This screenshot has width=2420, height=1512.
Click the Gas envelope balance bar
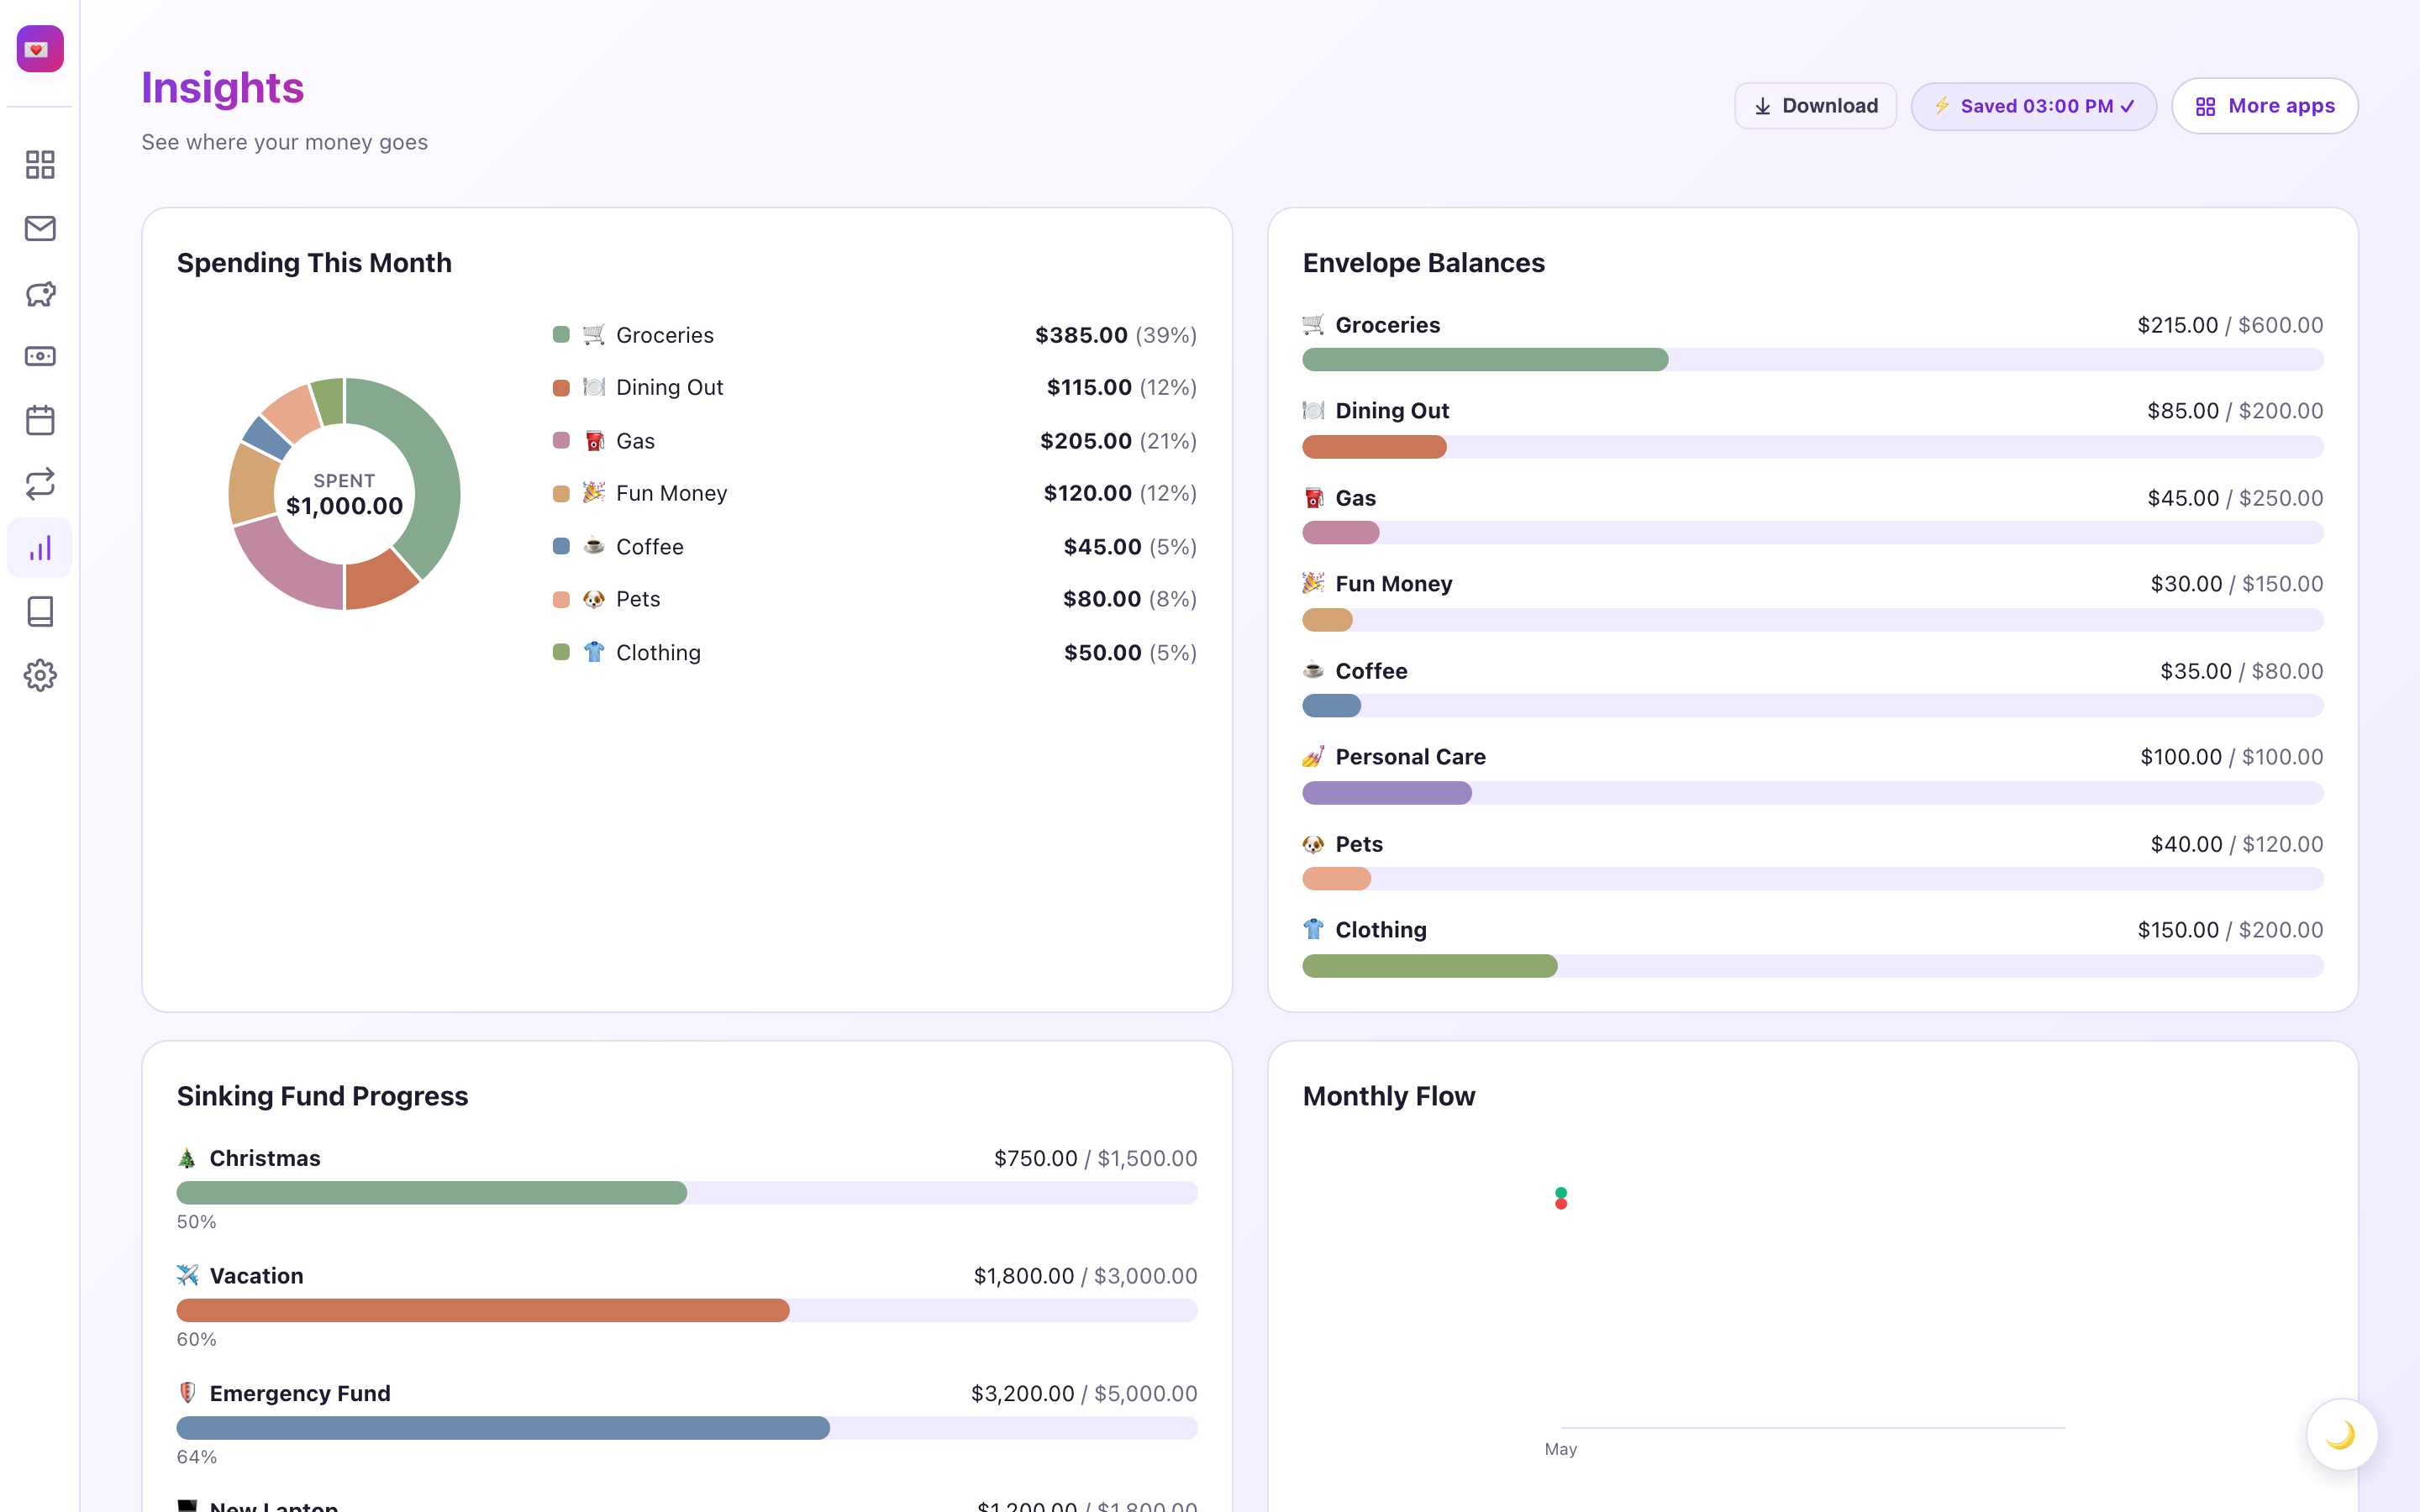click(1812, 533)
